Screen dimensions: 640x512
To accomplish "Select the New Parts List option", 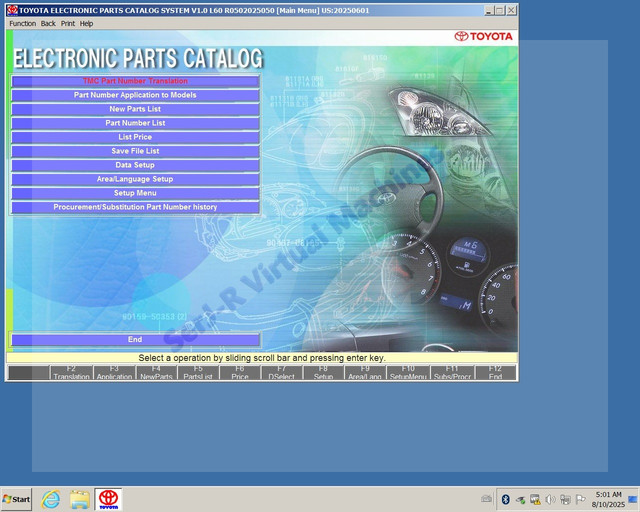I will [135, 109].
